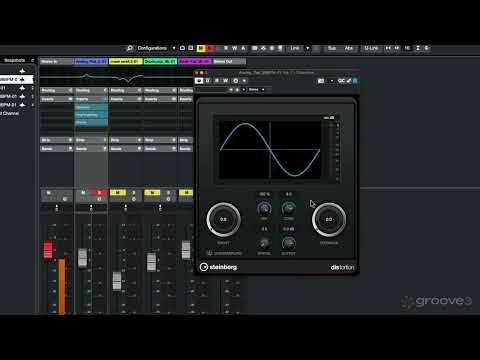The height and width of the screenshot is (360, 480).
Task: Select the third insert slot on Analog Pad
Action: 91,122
